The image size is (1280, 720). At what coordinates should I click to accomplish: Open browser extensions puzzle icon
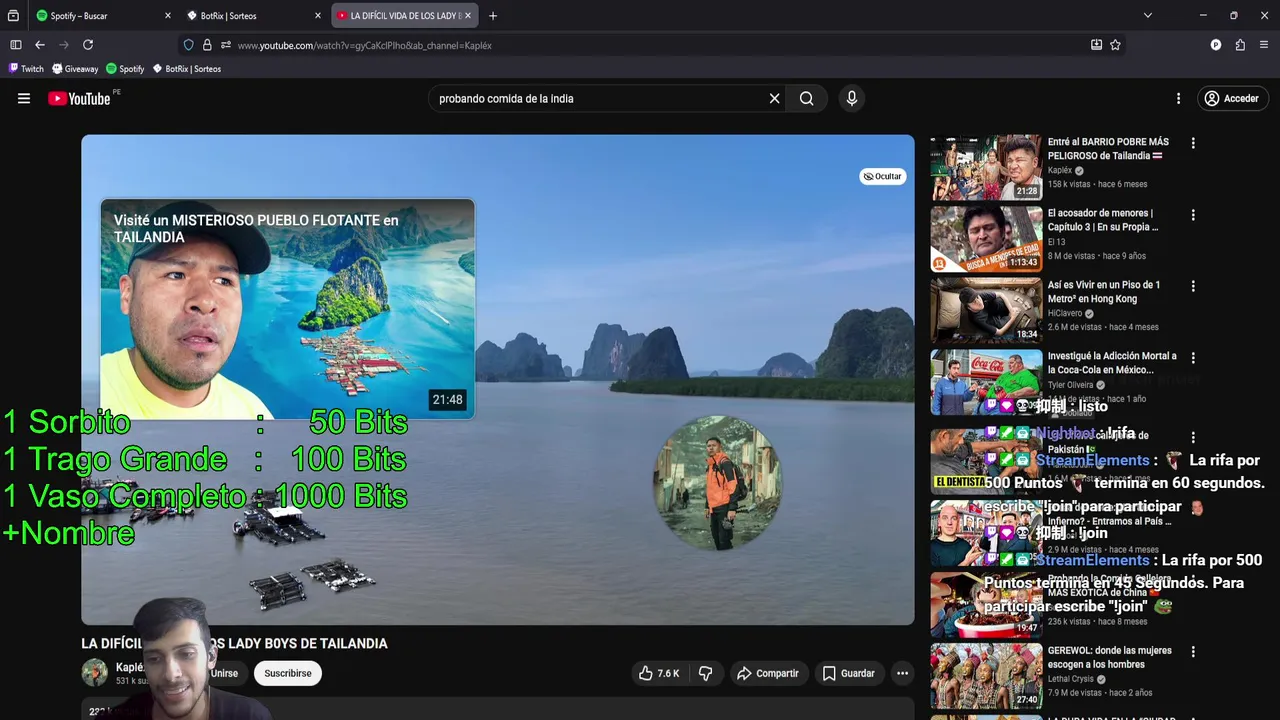[x=1240, y=45]
